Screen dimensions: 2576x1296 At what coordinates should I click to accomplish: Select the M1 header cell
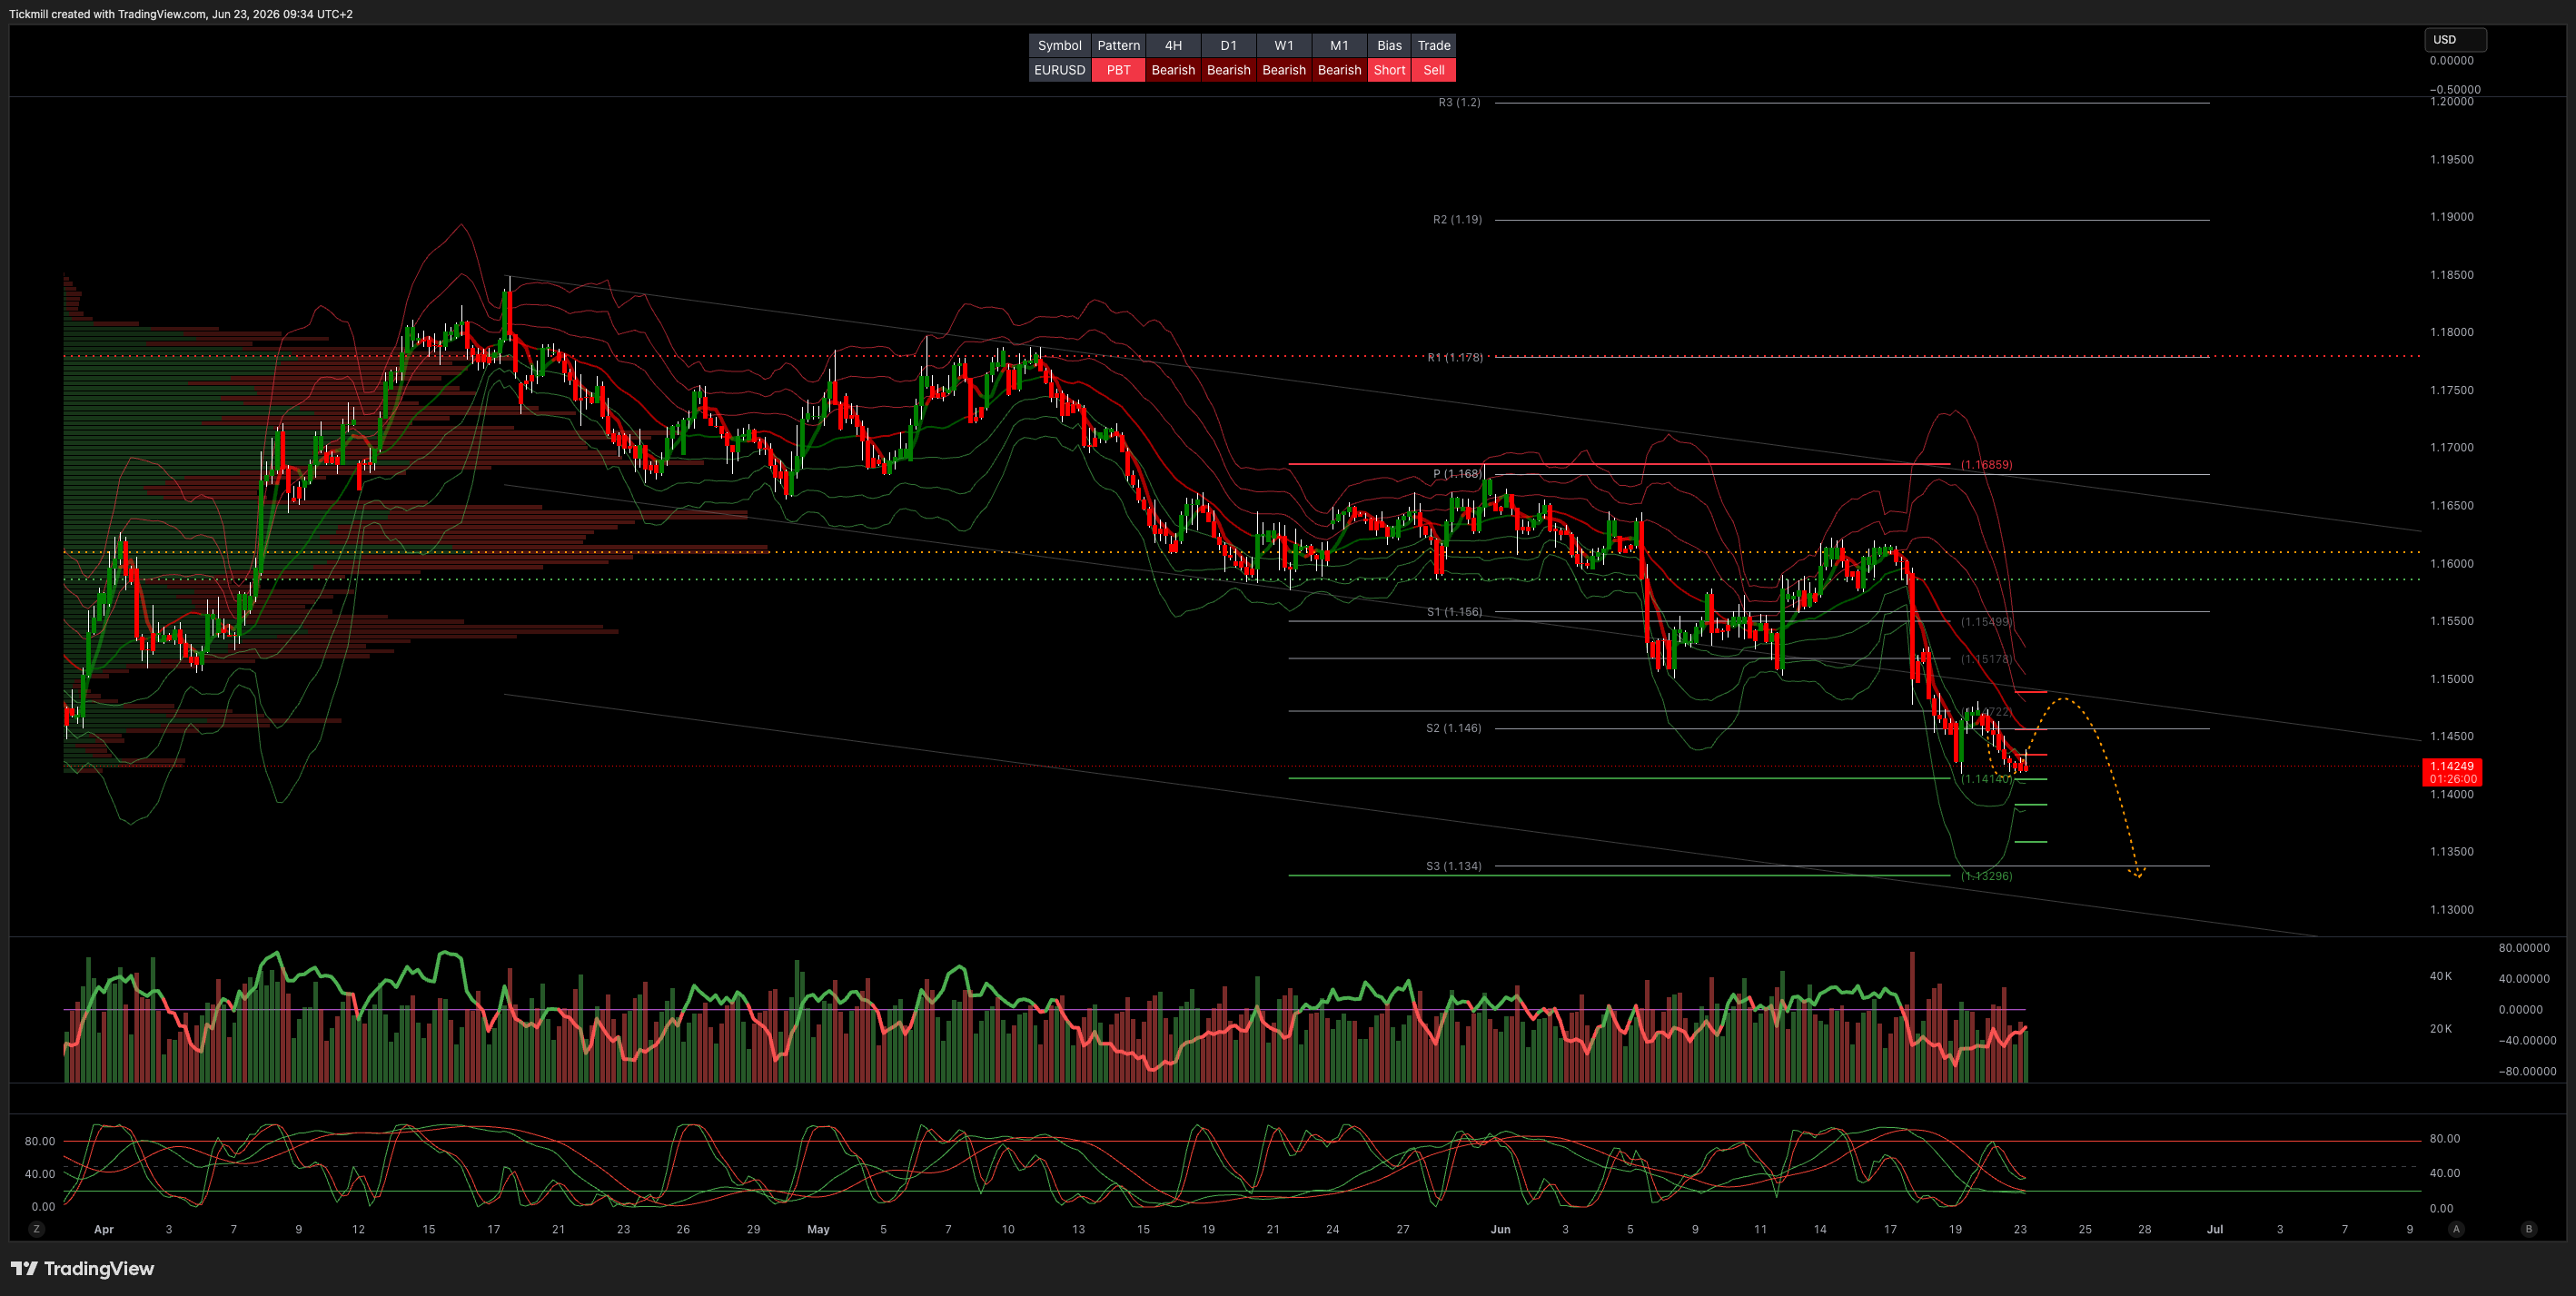1339,45
